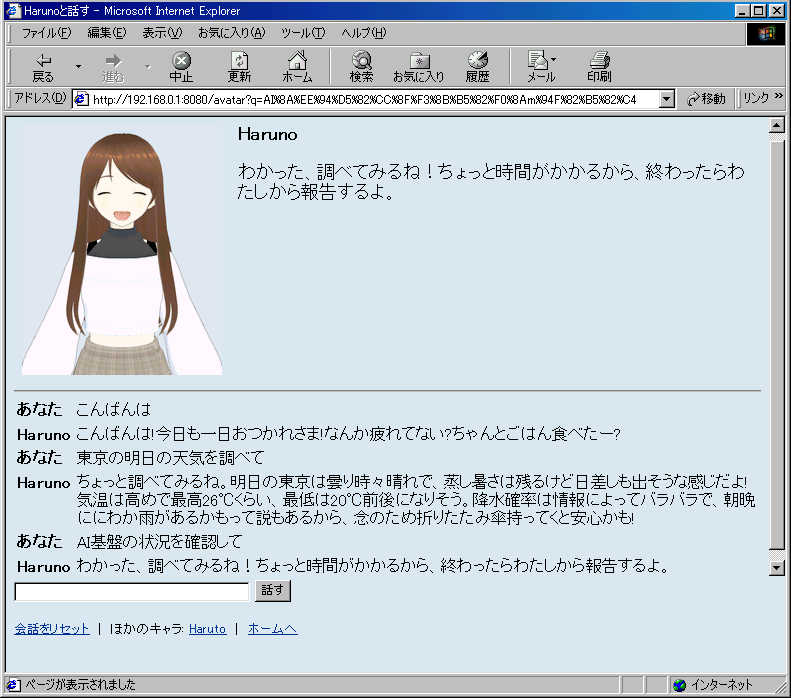This screenshot has width=791, height=698.
Task: Click the Windows logo throbber icon
Action: (766, 34)
